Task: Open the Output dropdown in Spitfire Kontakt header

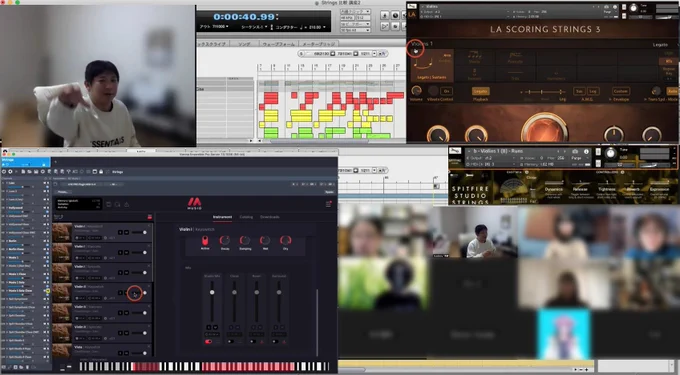Action: pyautogui.click(x=491, y=158)
